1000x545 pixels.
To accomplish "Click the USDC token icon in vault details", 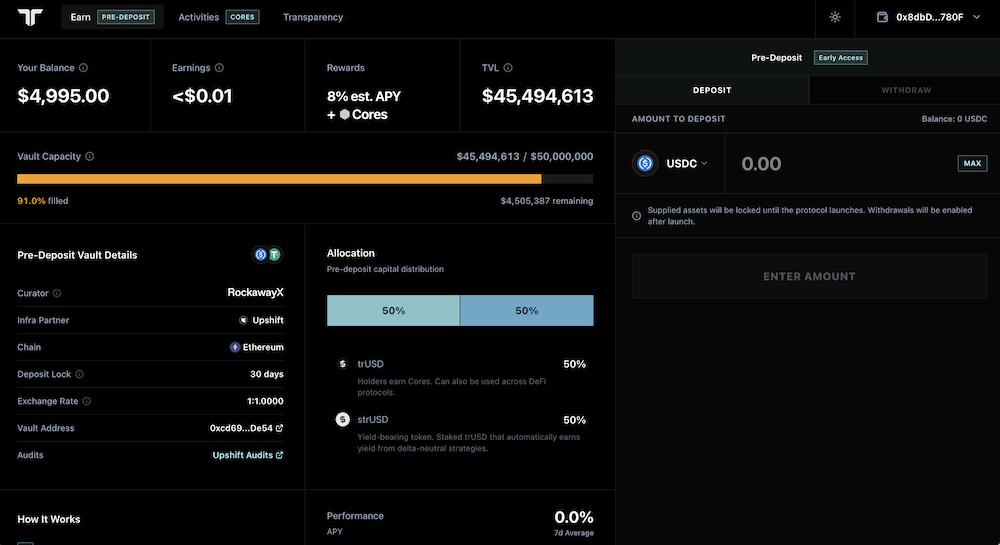I will tap(260, 255).
